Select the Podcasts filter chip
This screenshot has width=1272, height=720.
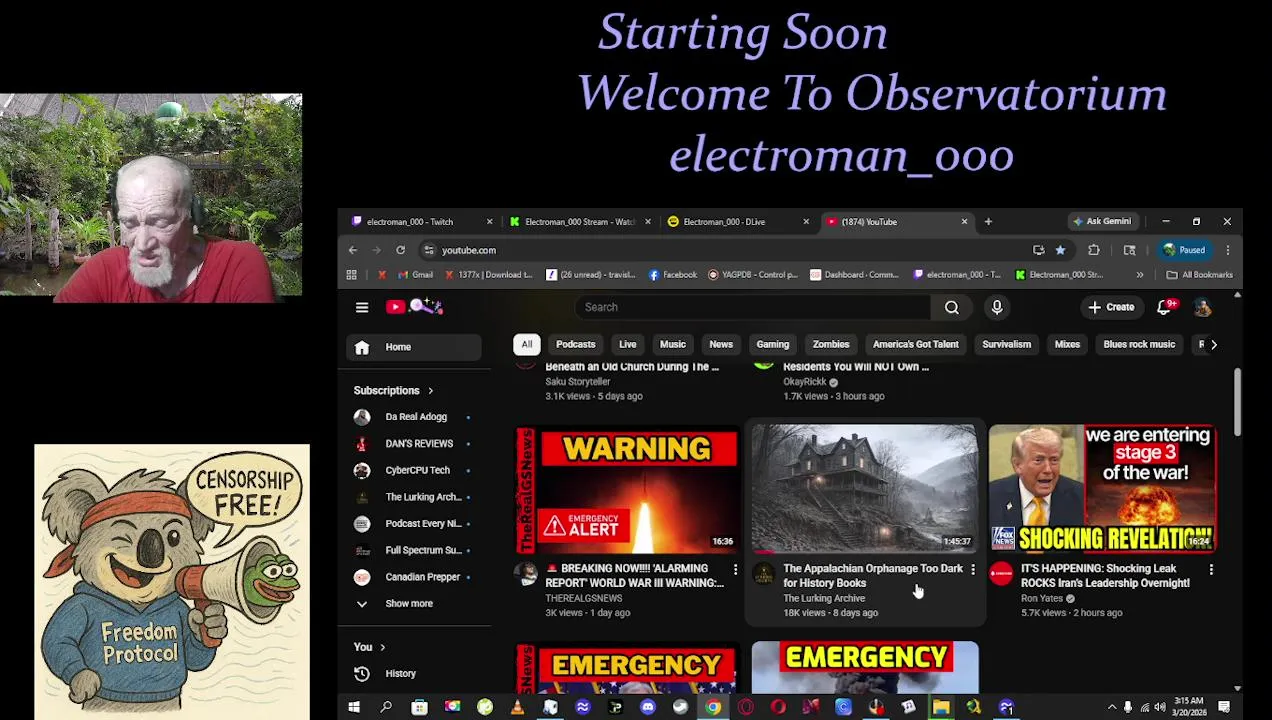[576, 345]
